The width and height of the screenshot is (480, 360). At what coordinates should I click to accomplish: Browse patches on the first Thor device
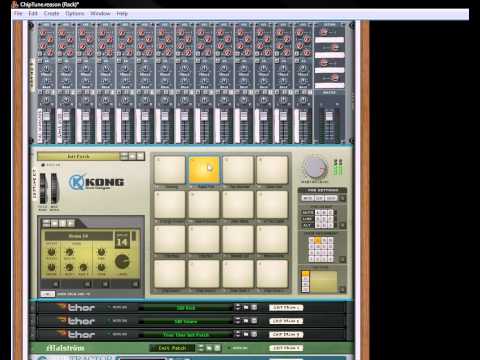pyautogui.click(x=246, y=307)
